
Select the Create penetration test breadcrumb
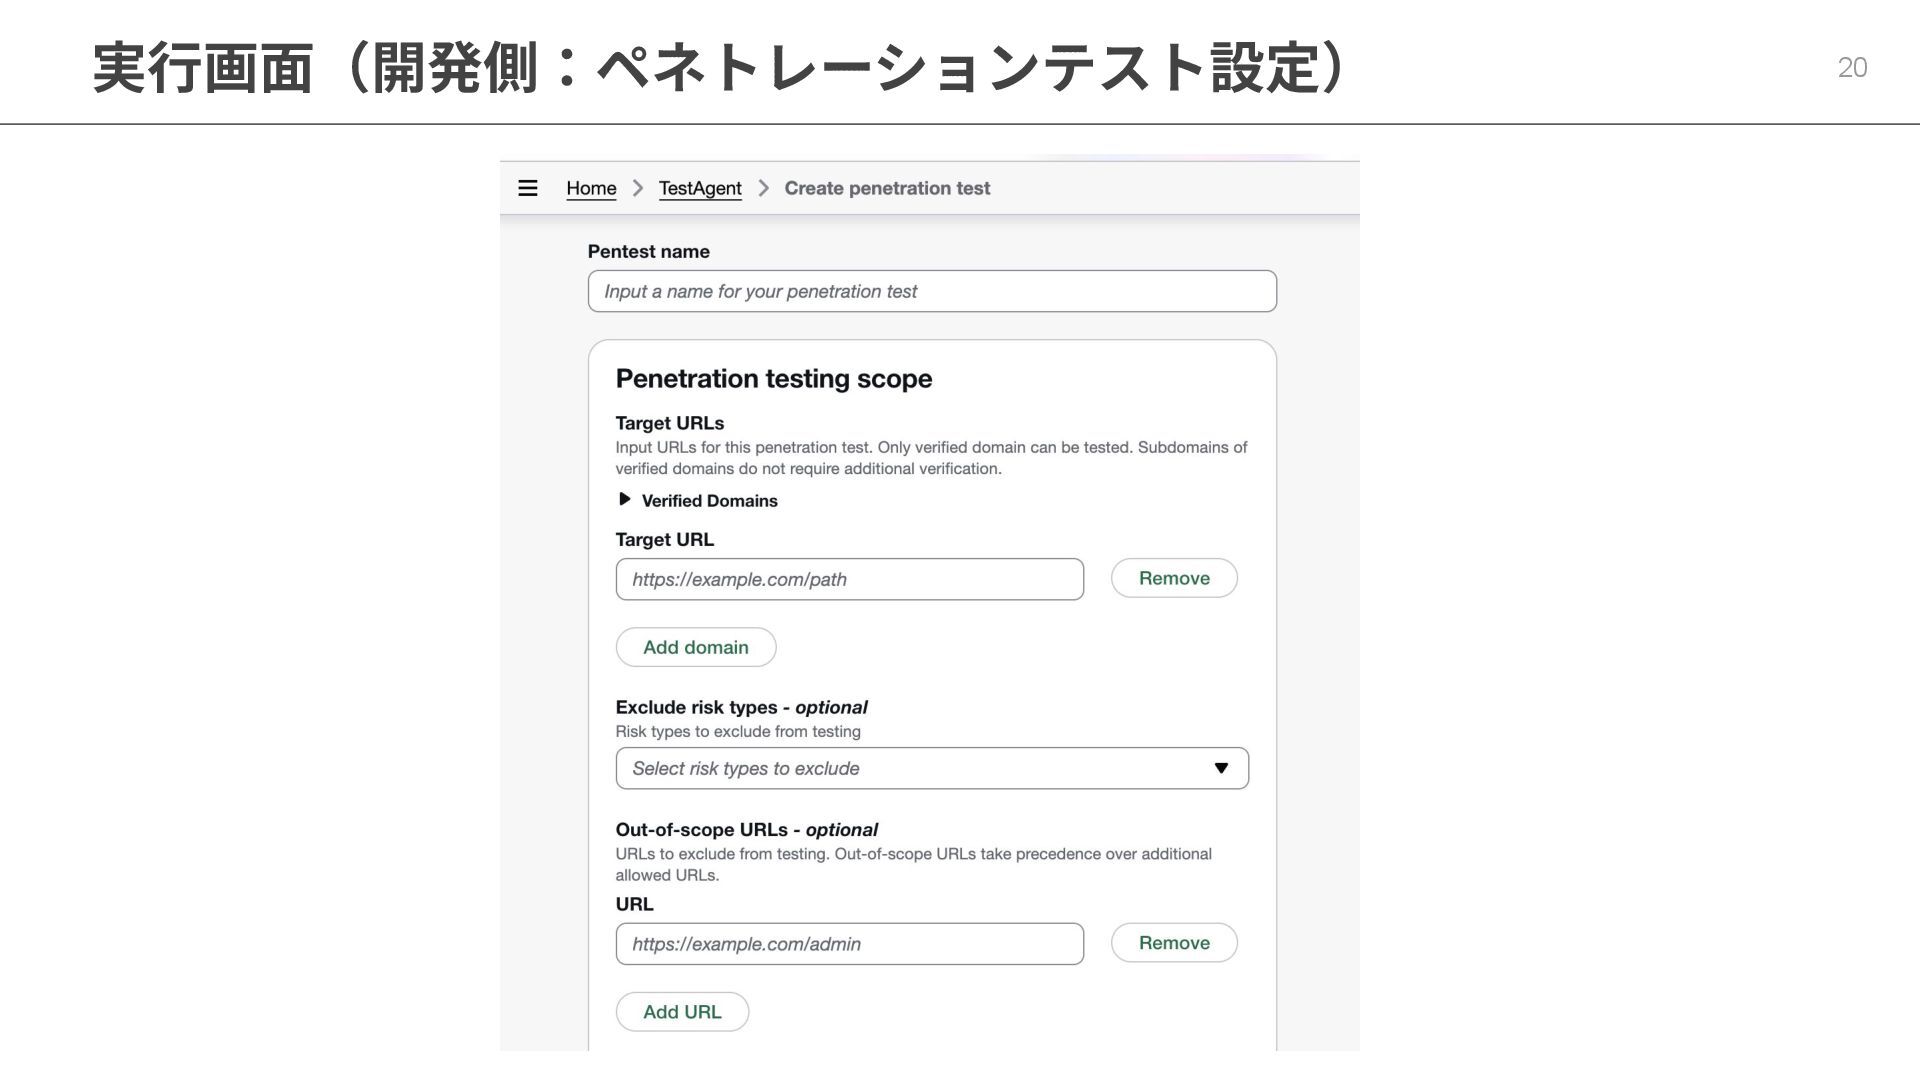(887, 188)
